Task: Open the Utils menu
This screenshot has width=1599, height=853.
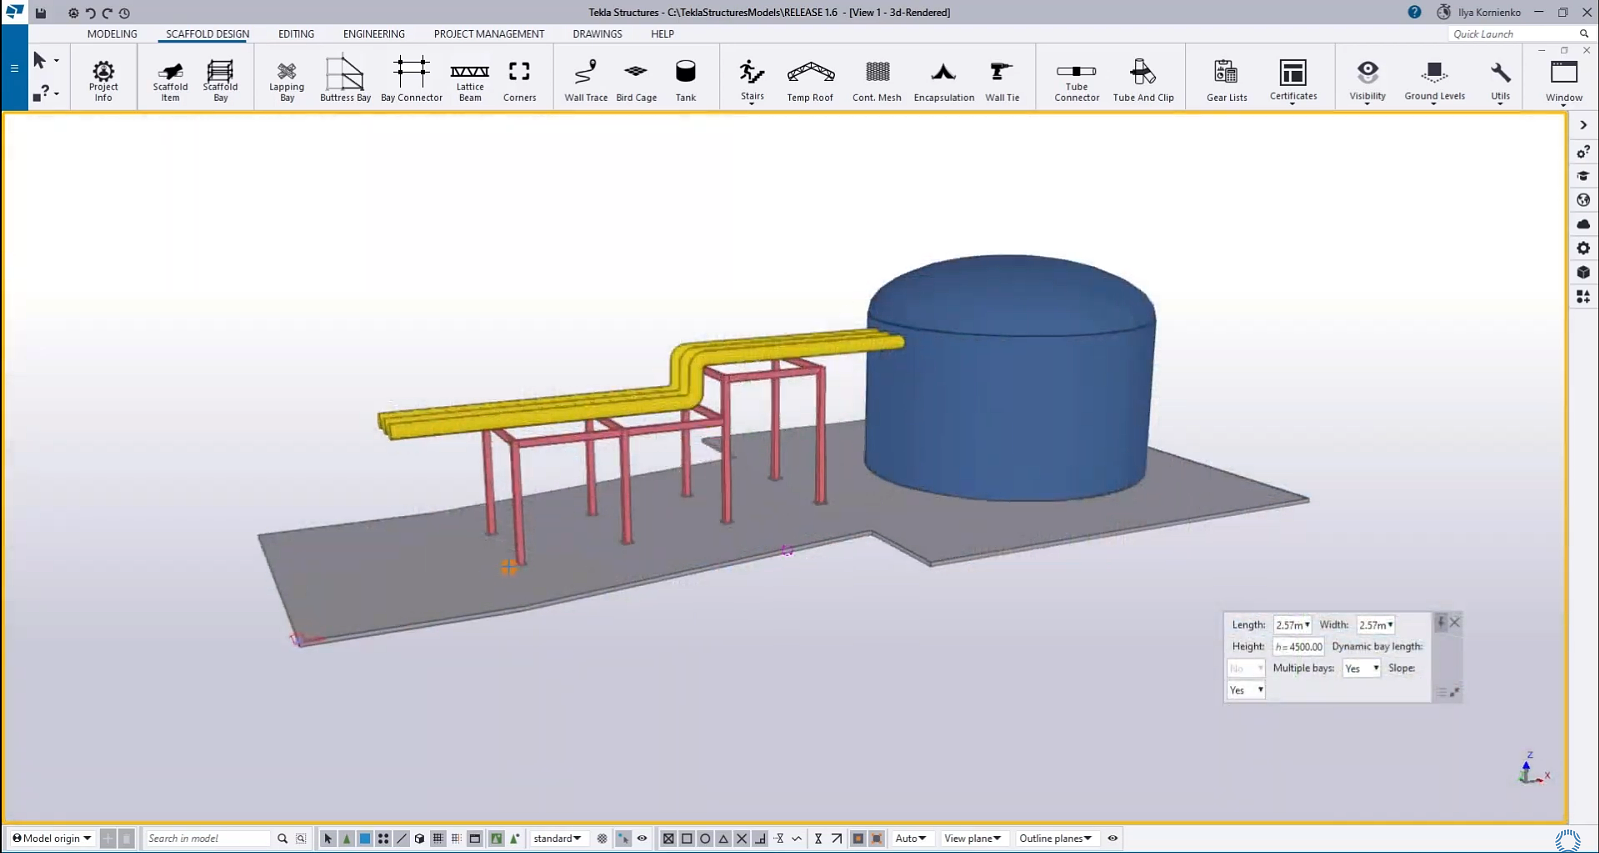Action: (x=1500, y=80)
